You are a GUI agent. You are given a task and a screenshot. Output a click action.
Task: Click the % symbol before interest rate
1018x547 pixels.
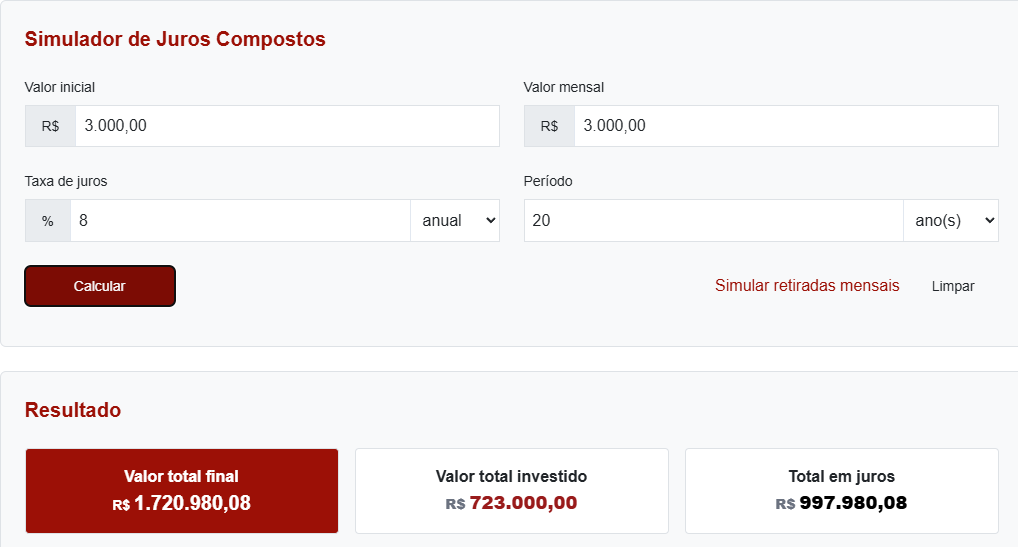point(48,220)
